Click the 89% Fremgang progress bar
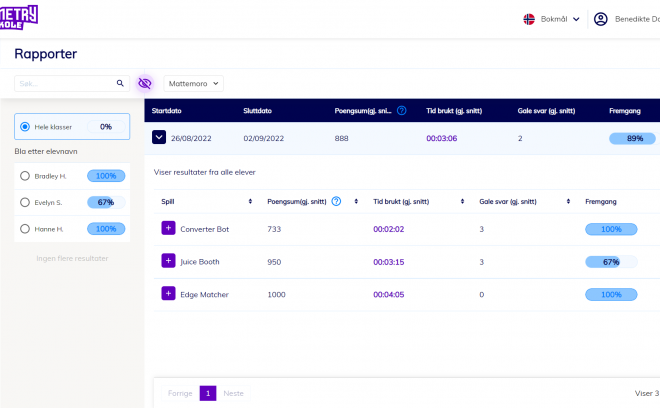The width and height of the screenshot is (660, 408). (x=632, y=138)
